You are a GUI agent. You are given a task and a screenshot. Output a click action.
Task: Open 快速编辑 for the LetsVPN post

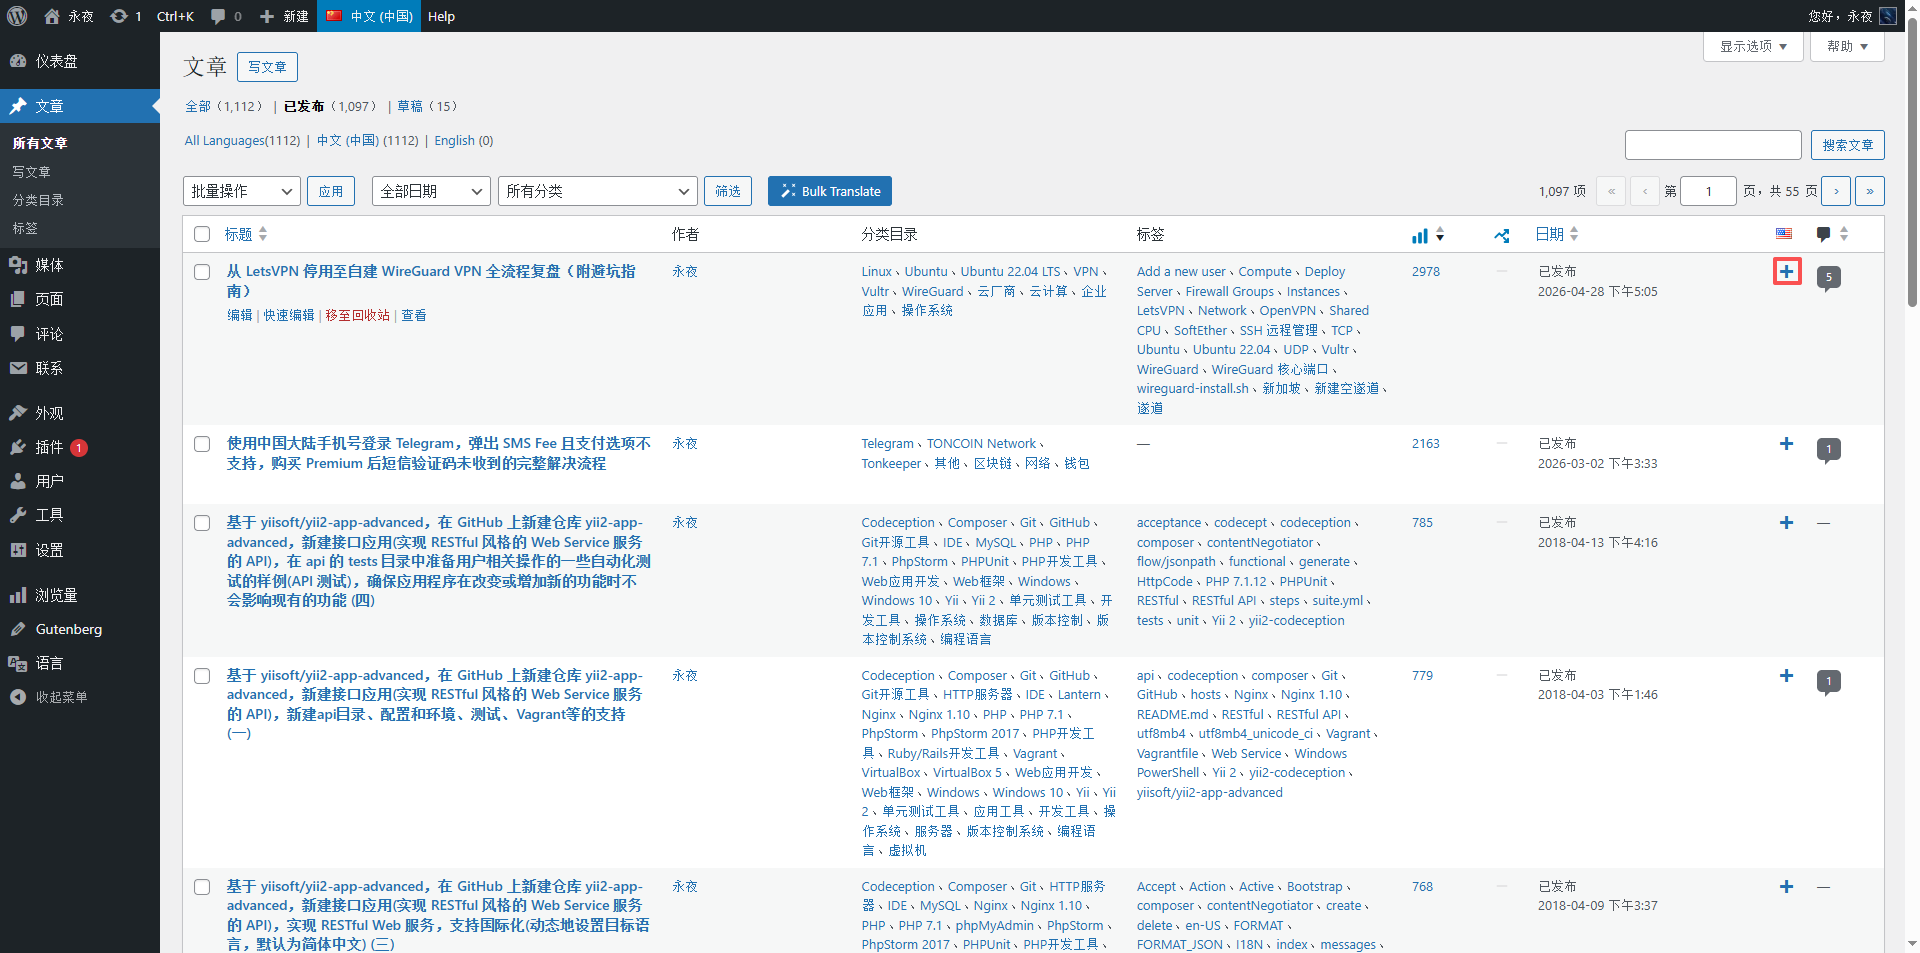(289, 315)
